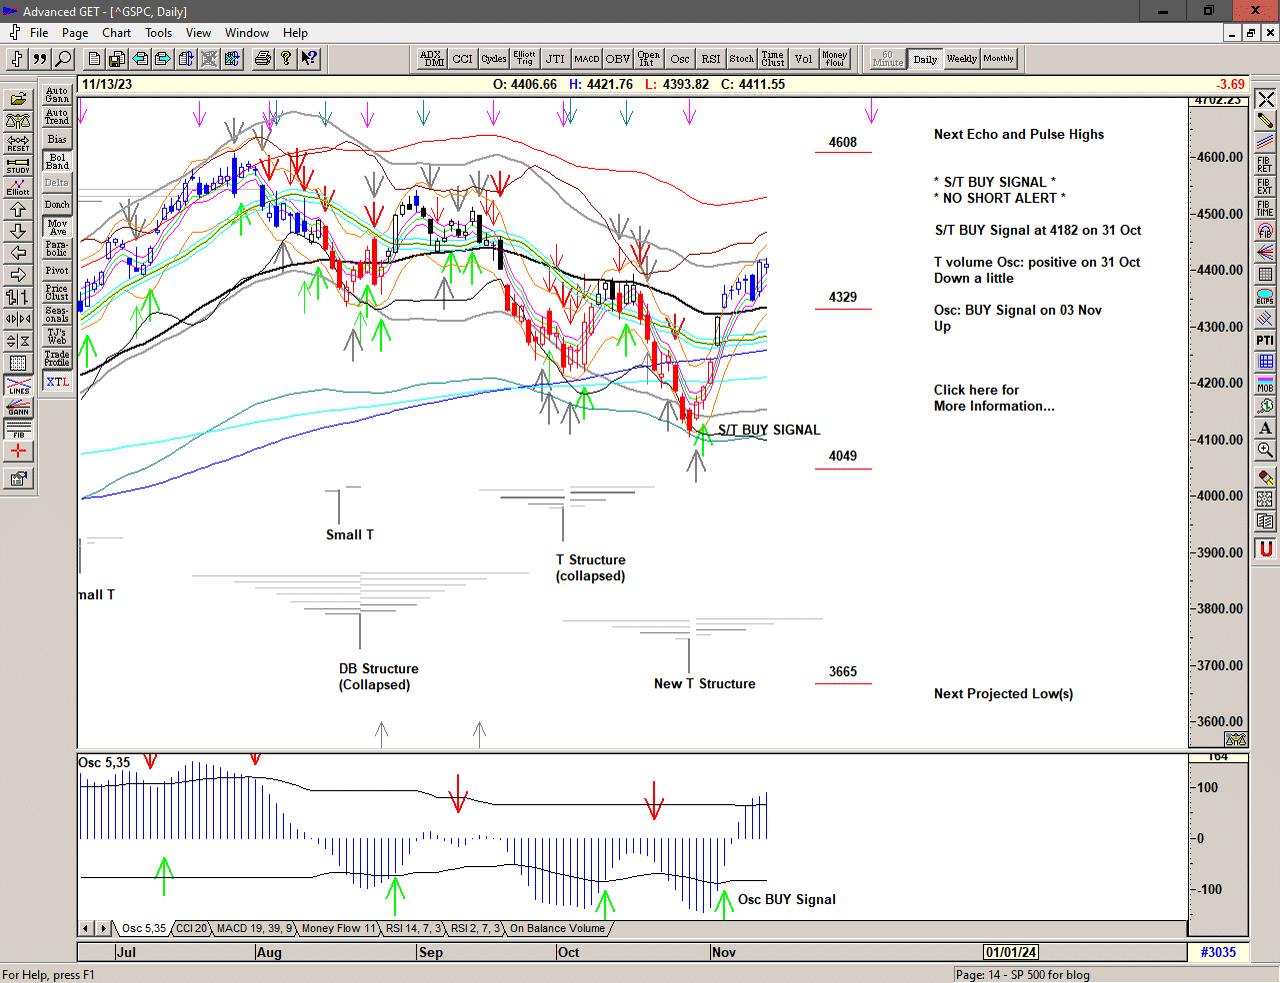Image resolution: width=1280 pixels, height=983 pixels.
Task: Switch to the MACD 19, 39, 9 tab
Action: (254, 928)
